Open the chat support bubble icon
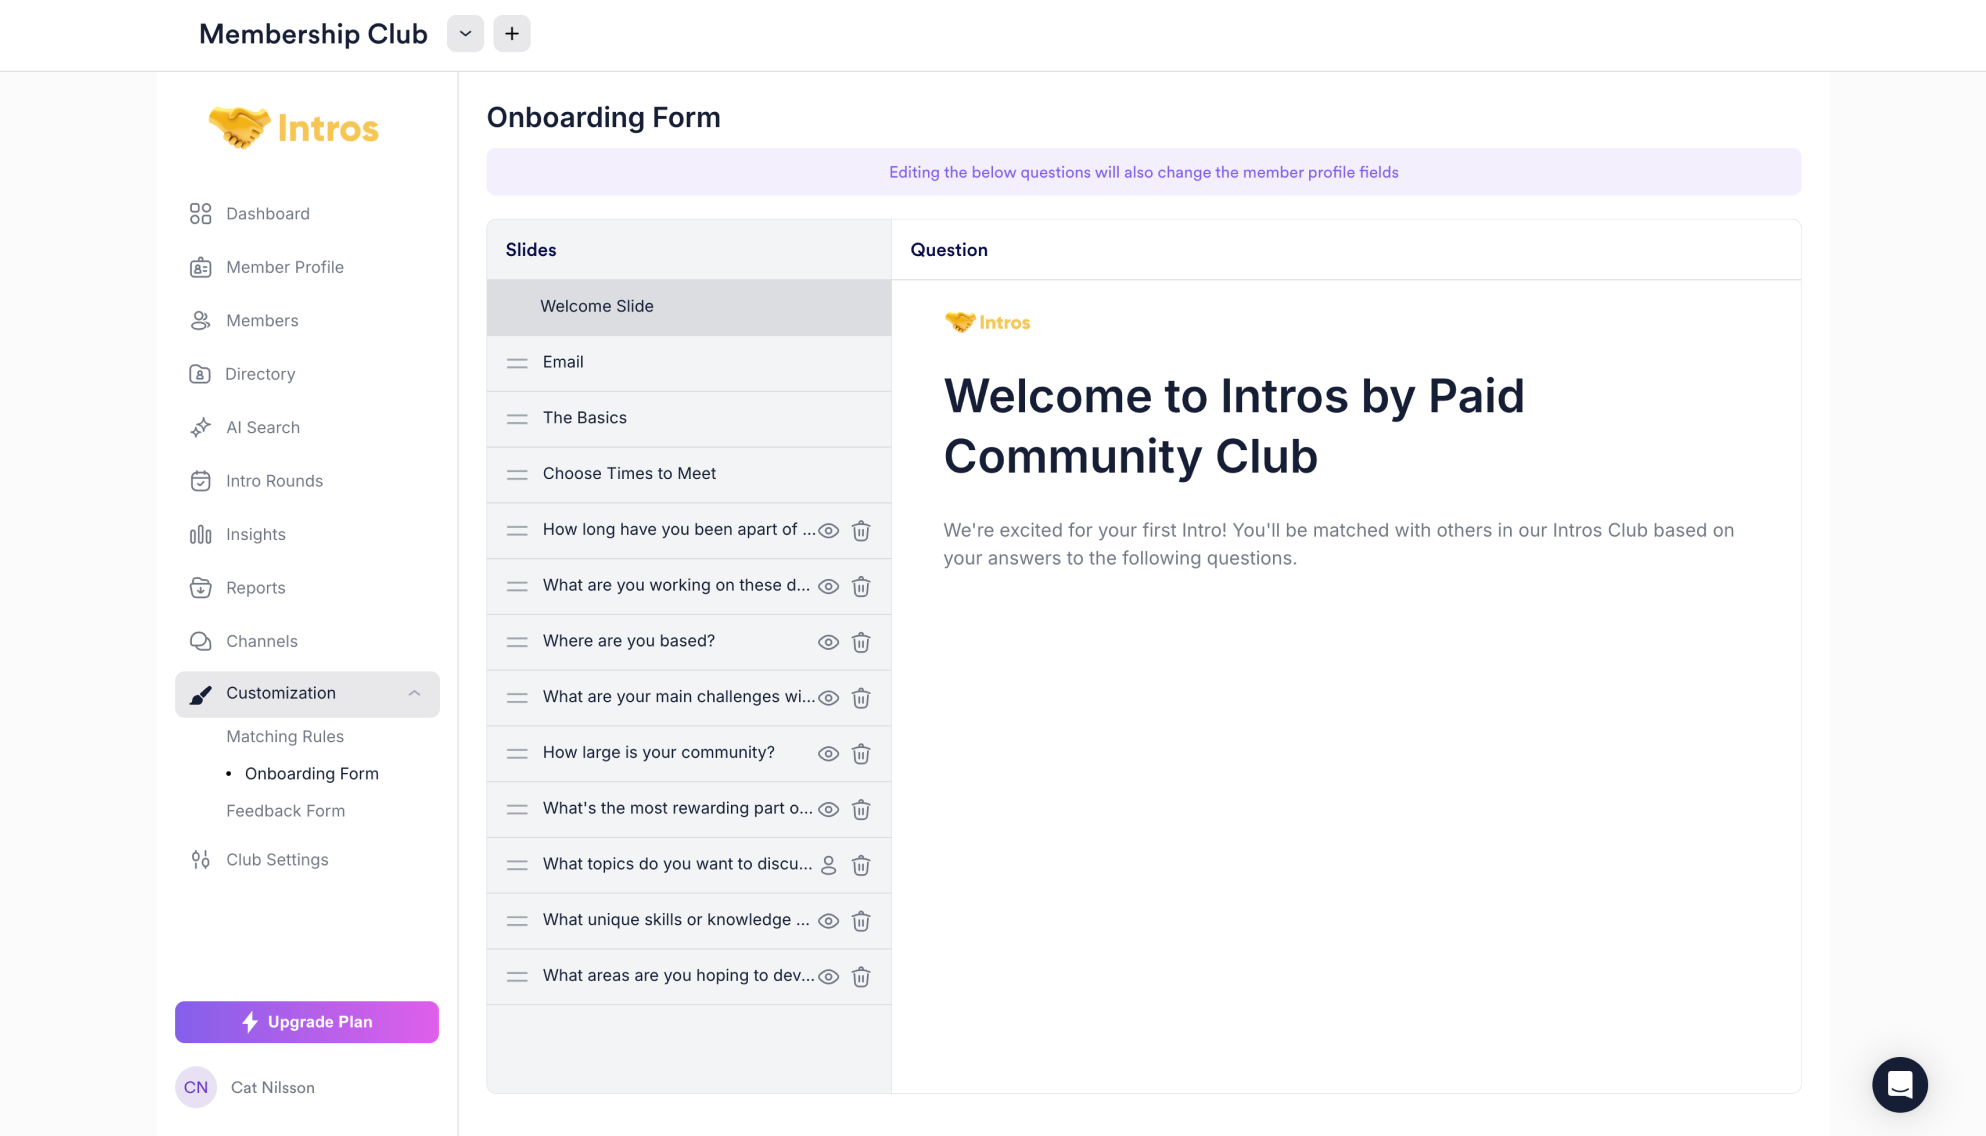This screenshot has width=1986, height=1136. tap(1899, 1085)
